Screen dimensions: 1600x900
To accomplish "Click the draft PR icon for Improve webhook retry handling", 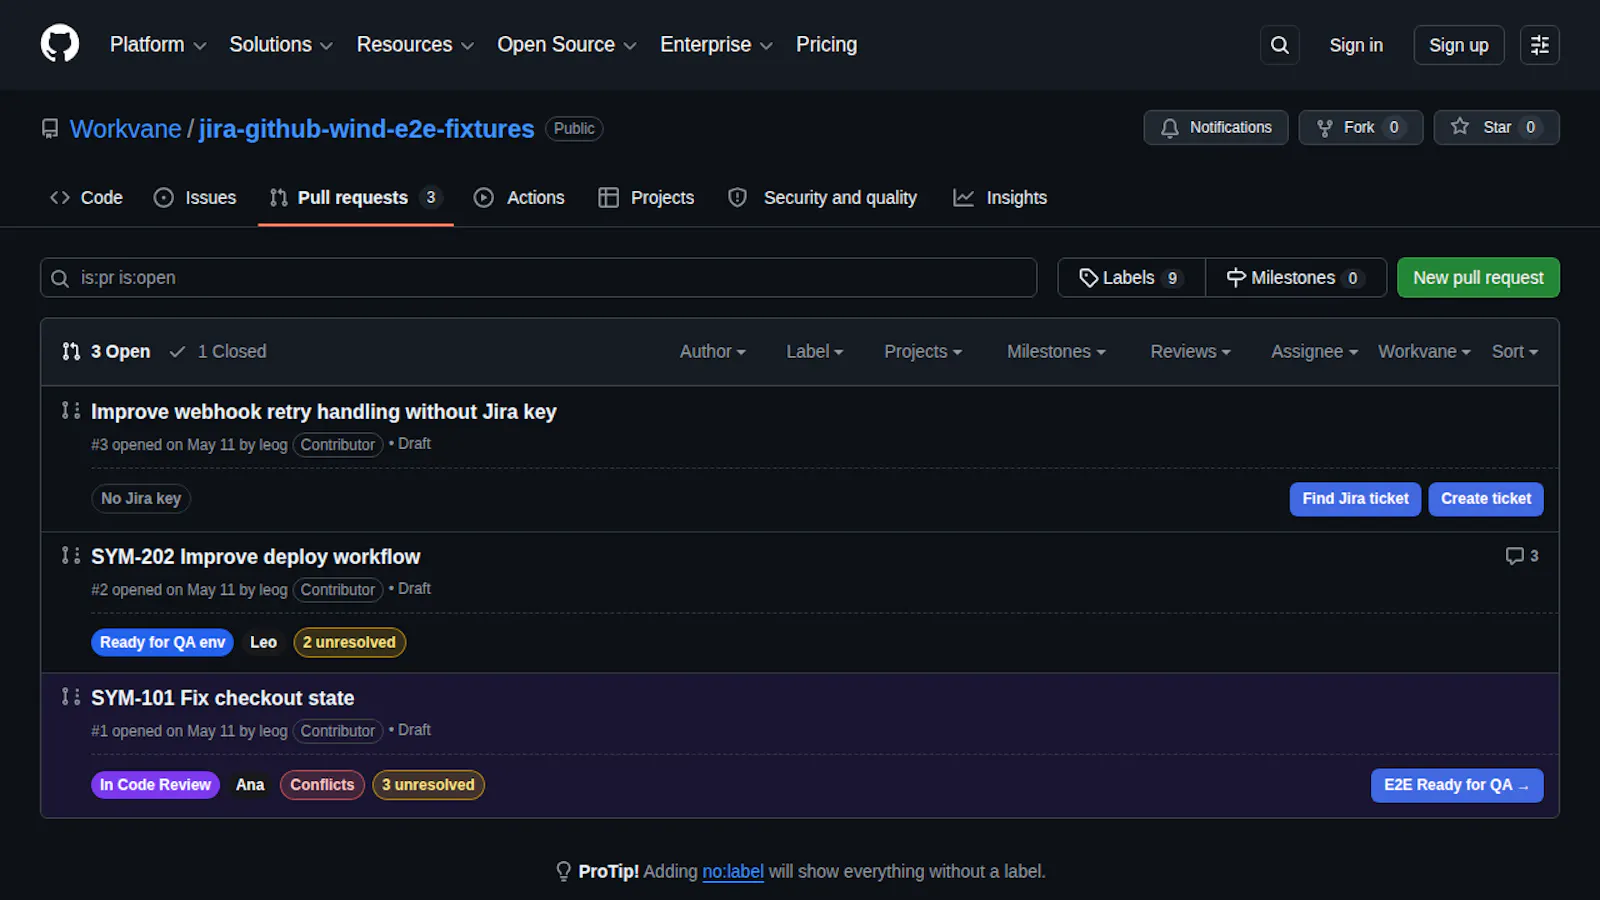I will (70, 411).
